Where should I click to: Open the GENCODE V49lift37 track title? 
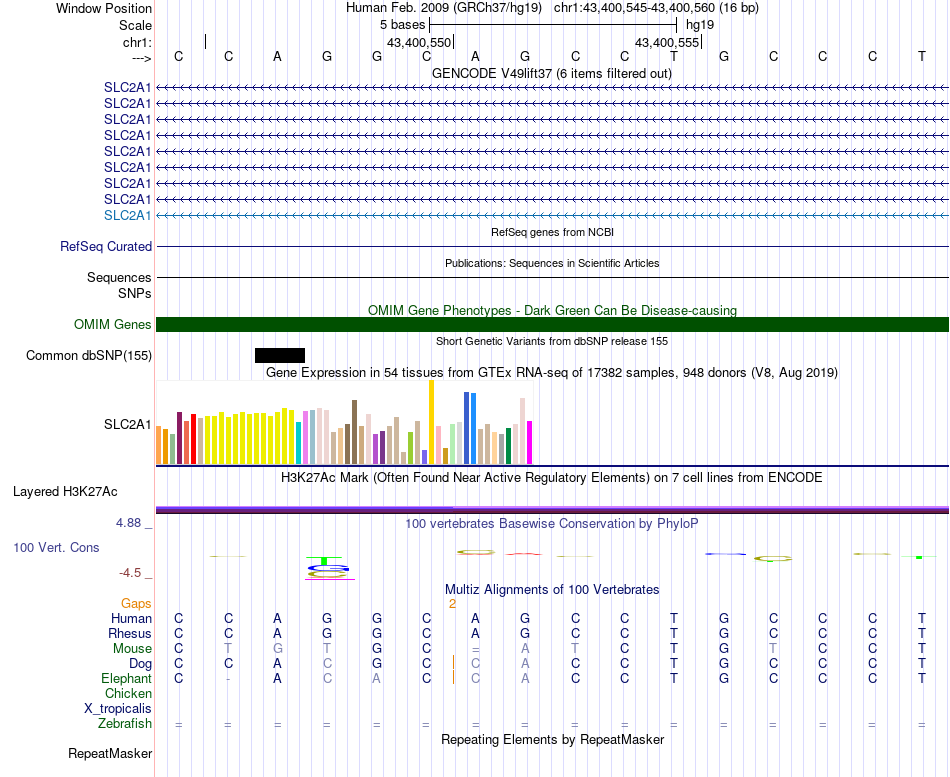tap(552, 73)
